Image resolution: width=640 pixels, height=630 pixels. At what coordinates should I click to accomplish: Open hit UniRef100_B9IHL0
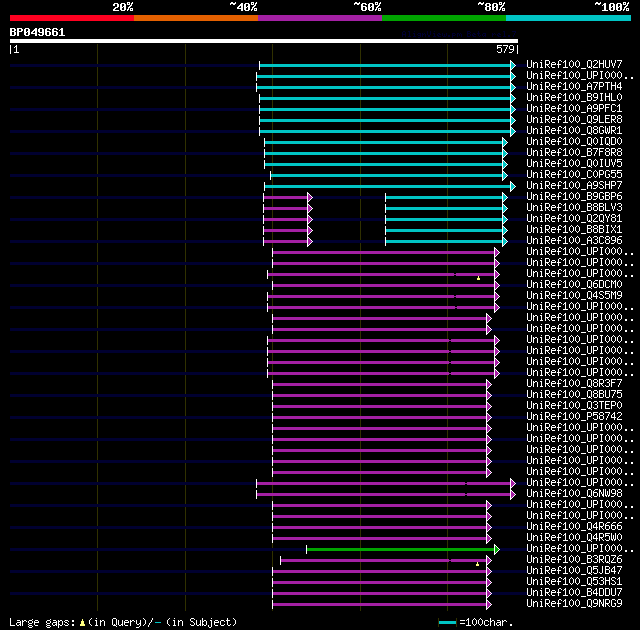tap(574, 98)
